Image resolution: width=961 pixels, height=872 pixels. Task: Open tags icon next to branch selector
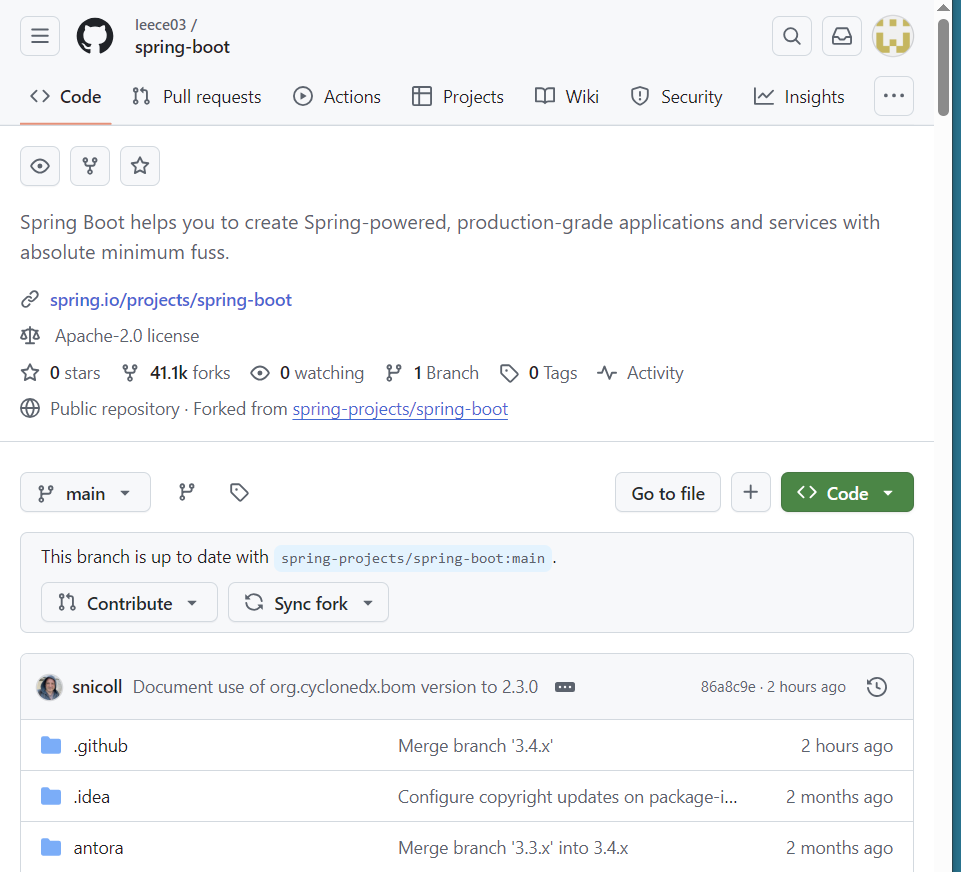click(239, 492)
